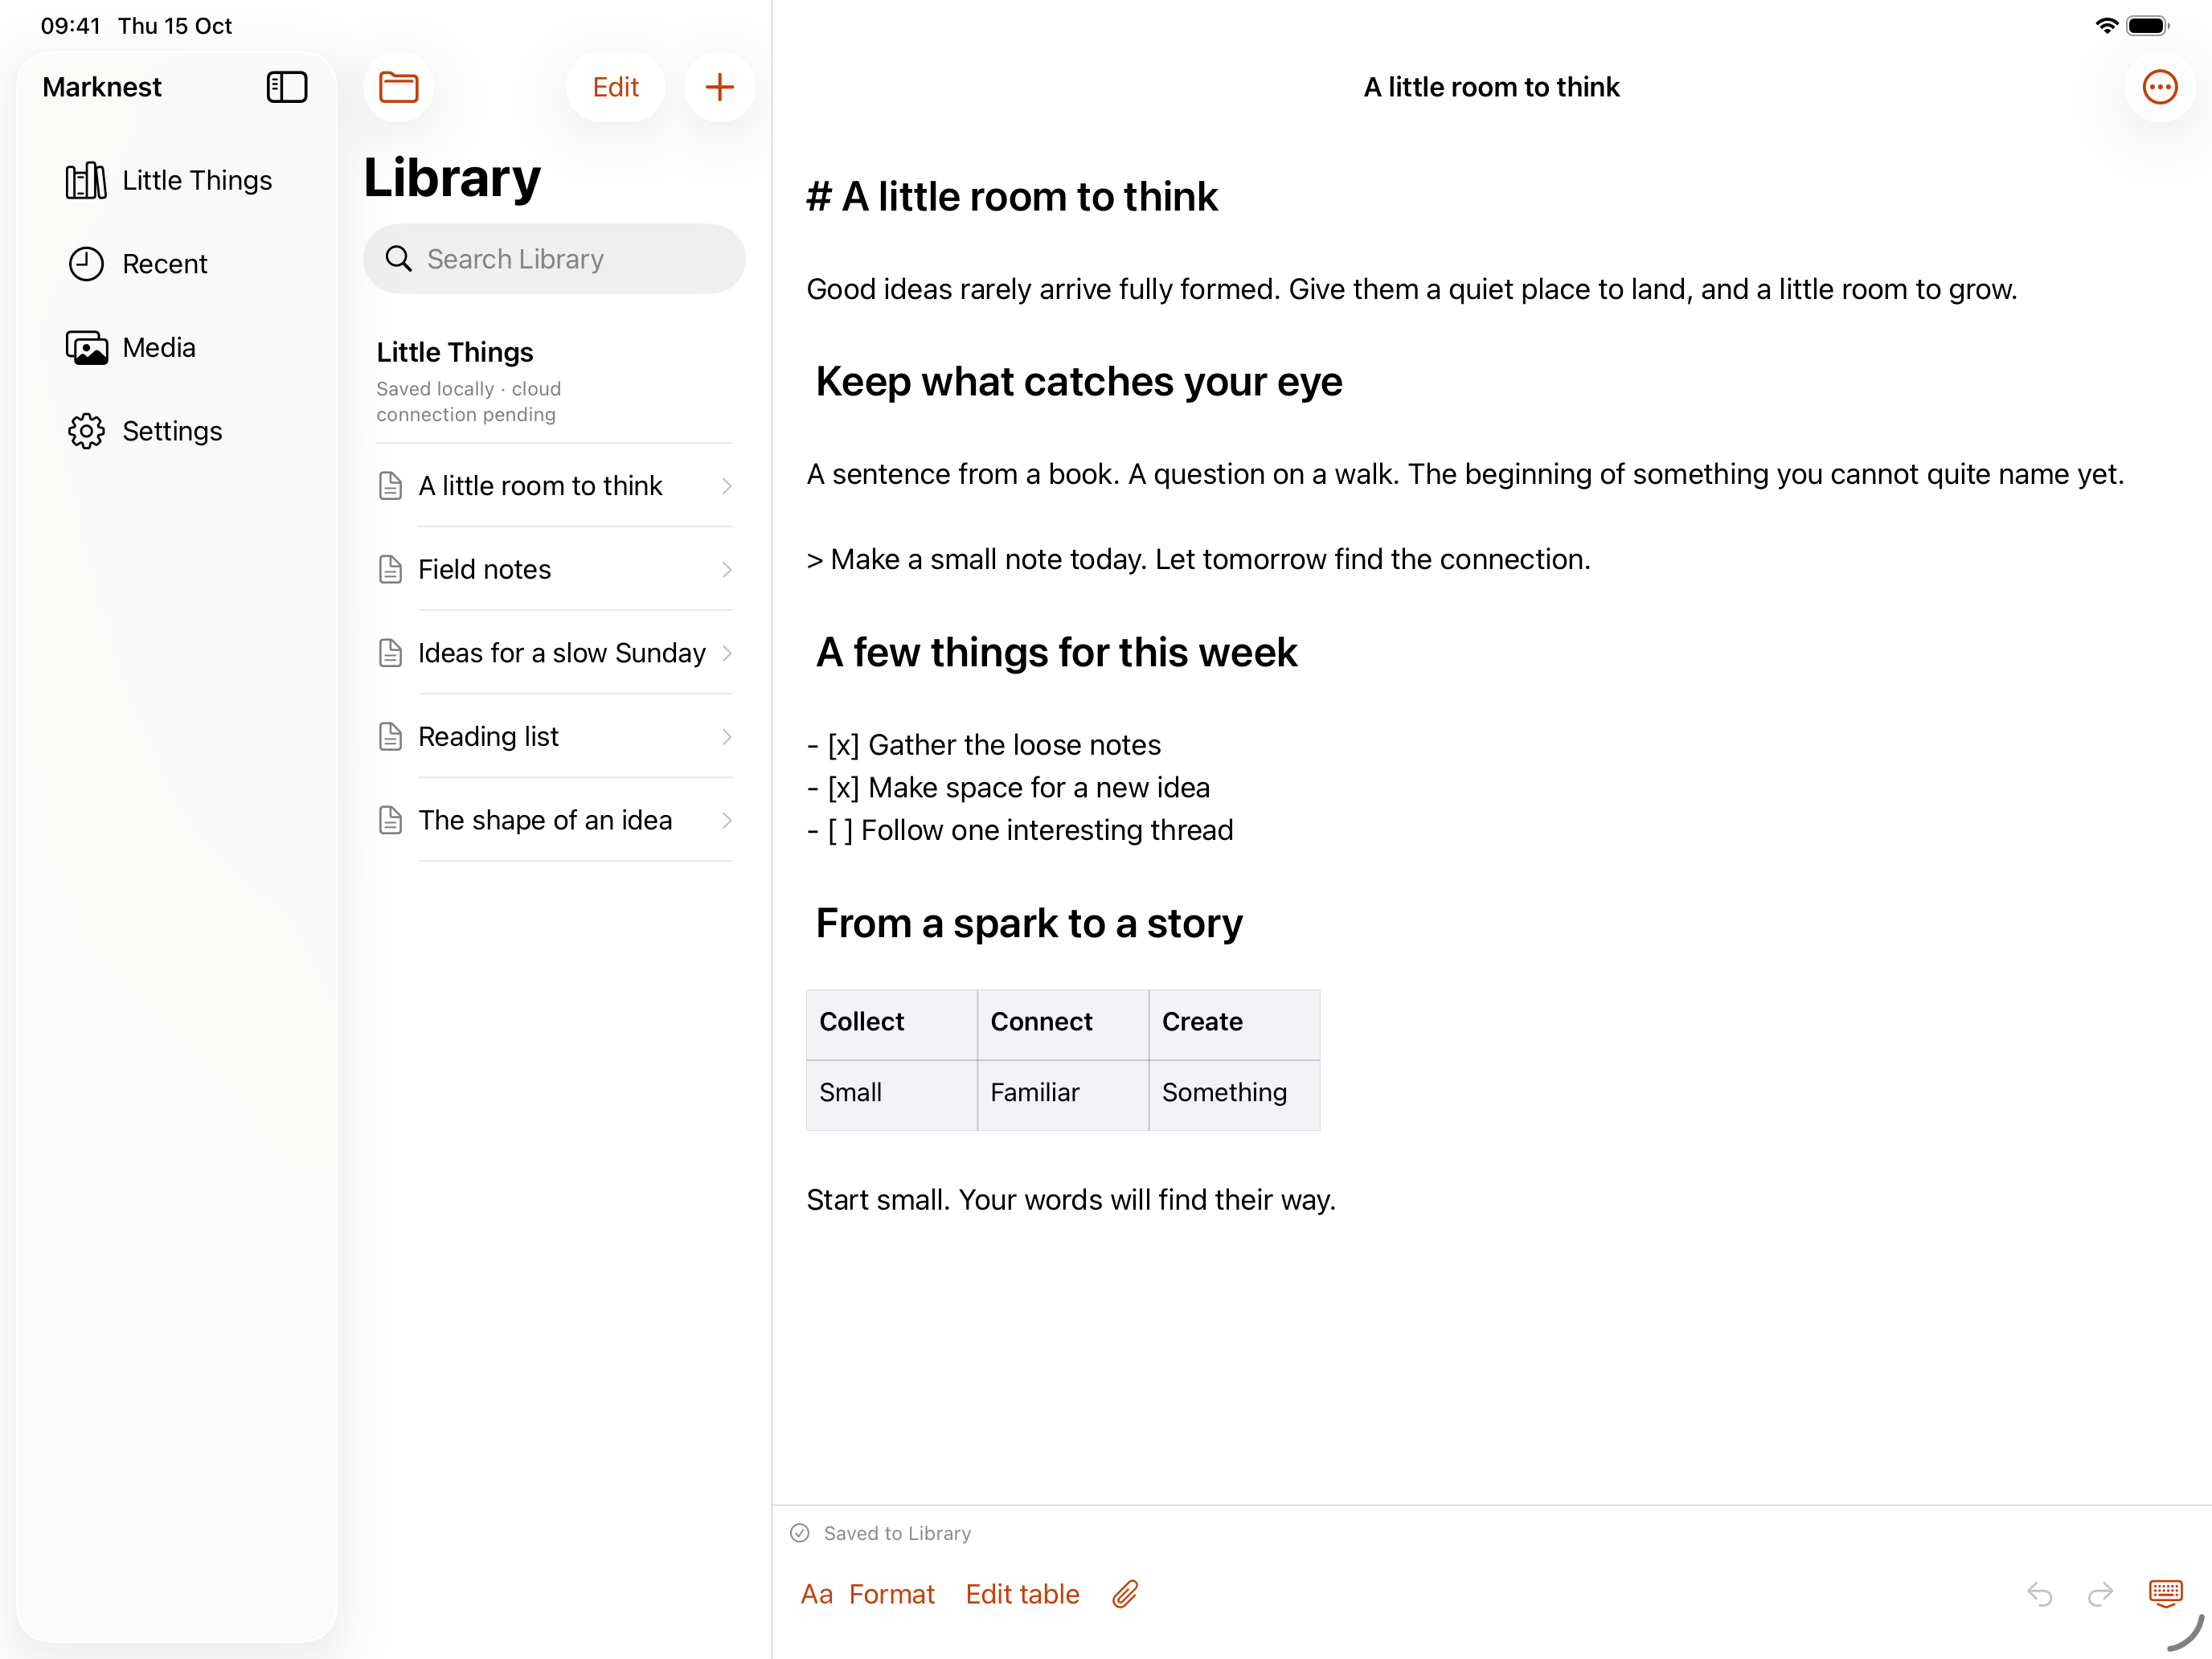Viewport: 2212px width, 1659px height.
Task: Click Edit table in bottom toolbar
Action: click(1022, 1593)
